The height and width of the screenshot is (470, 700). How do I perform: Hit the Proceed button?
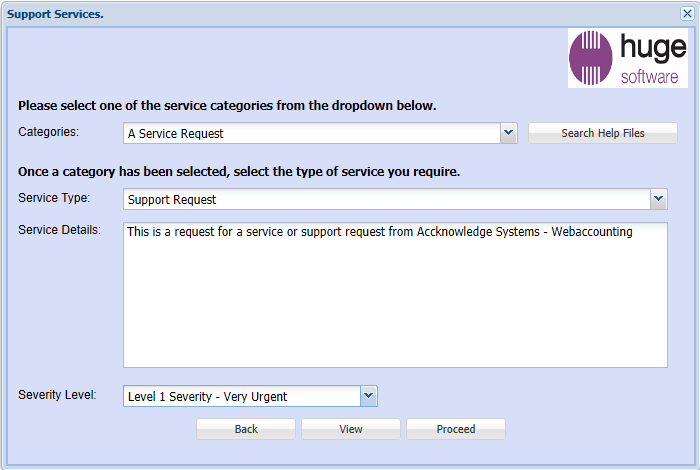tap(455, 429)
